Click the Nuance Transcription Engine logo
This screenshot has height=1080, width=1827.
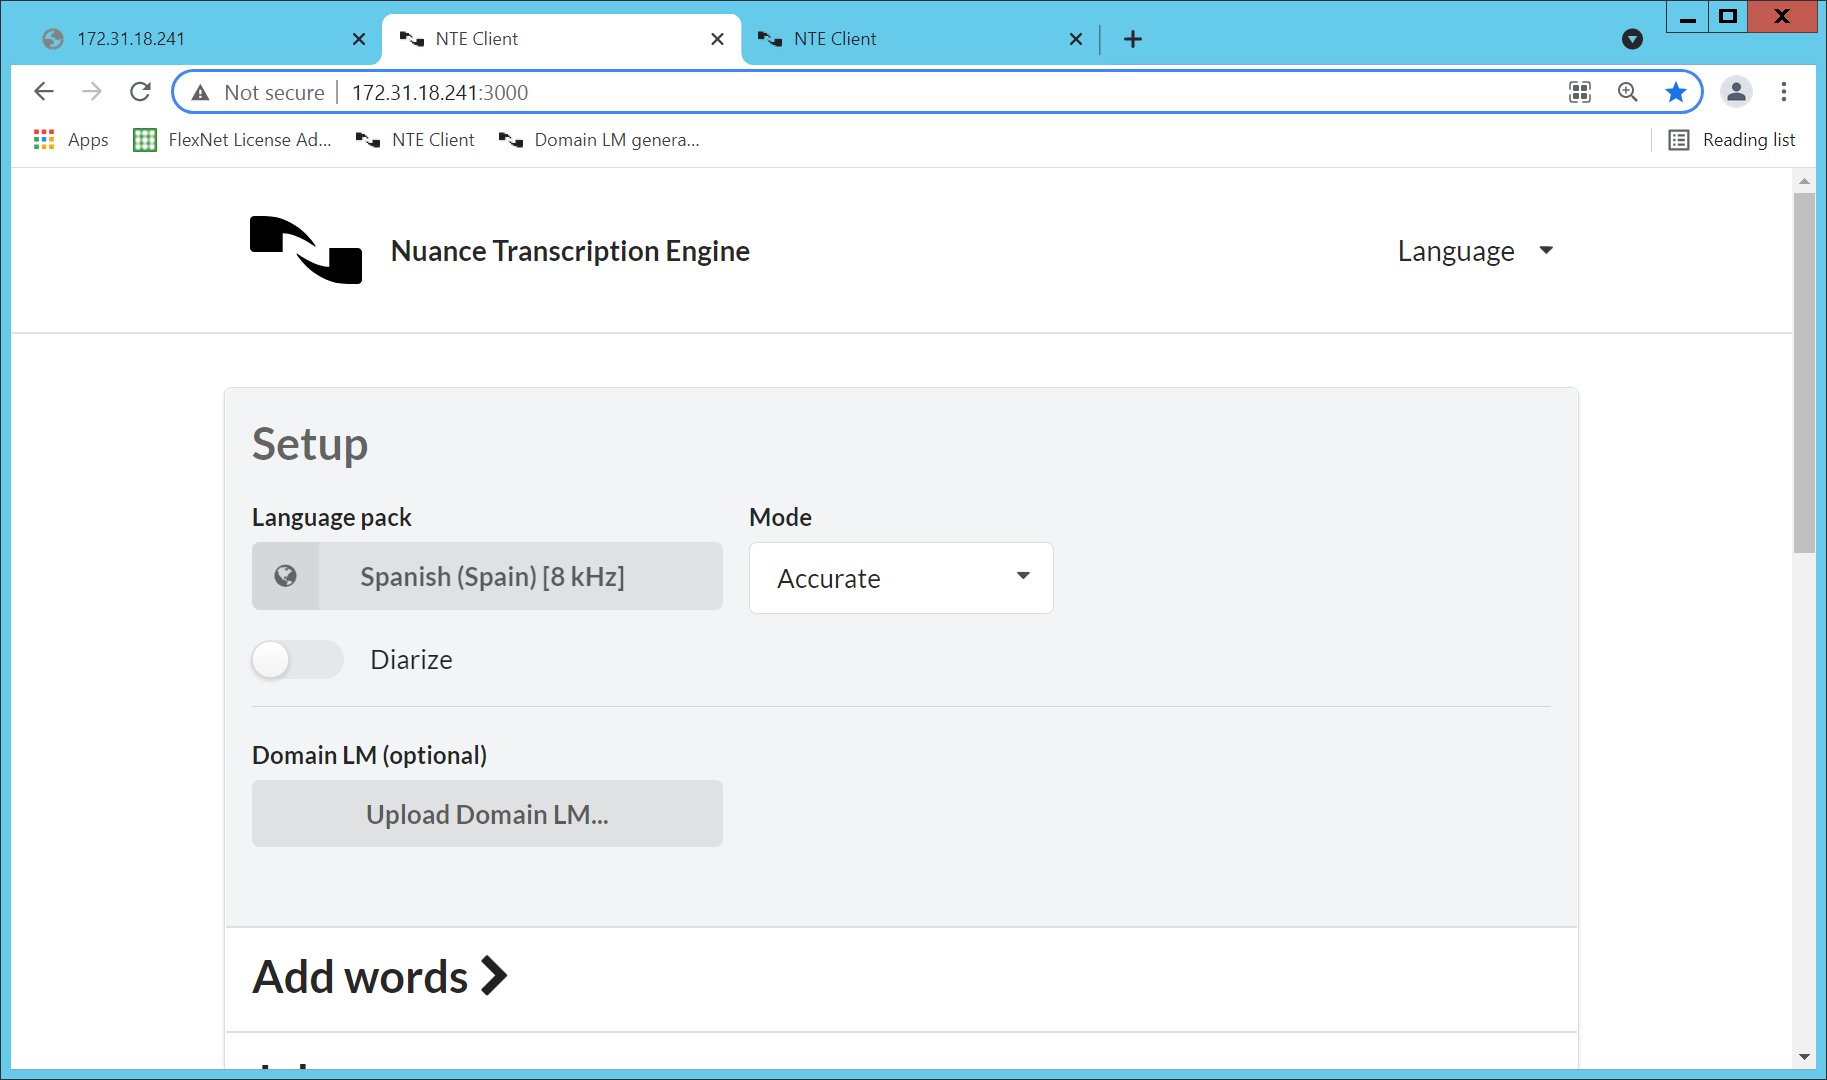point(303,251)
